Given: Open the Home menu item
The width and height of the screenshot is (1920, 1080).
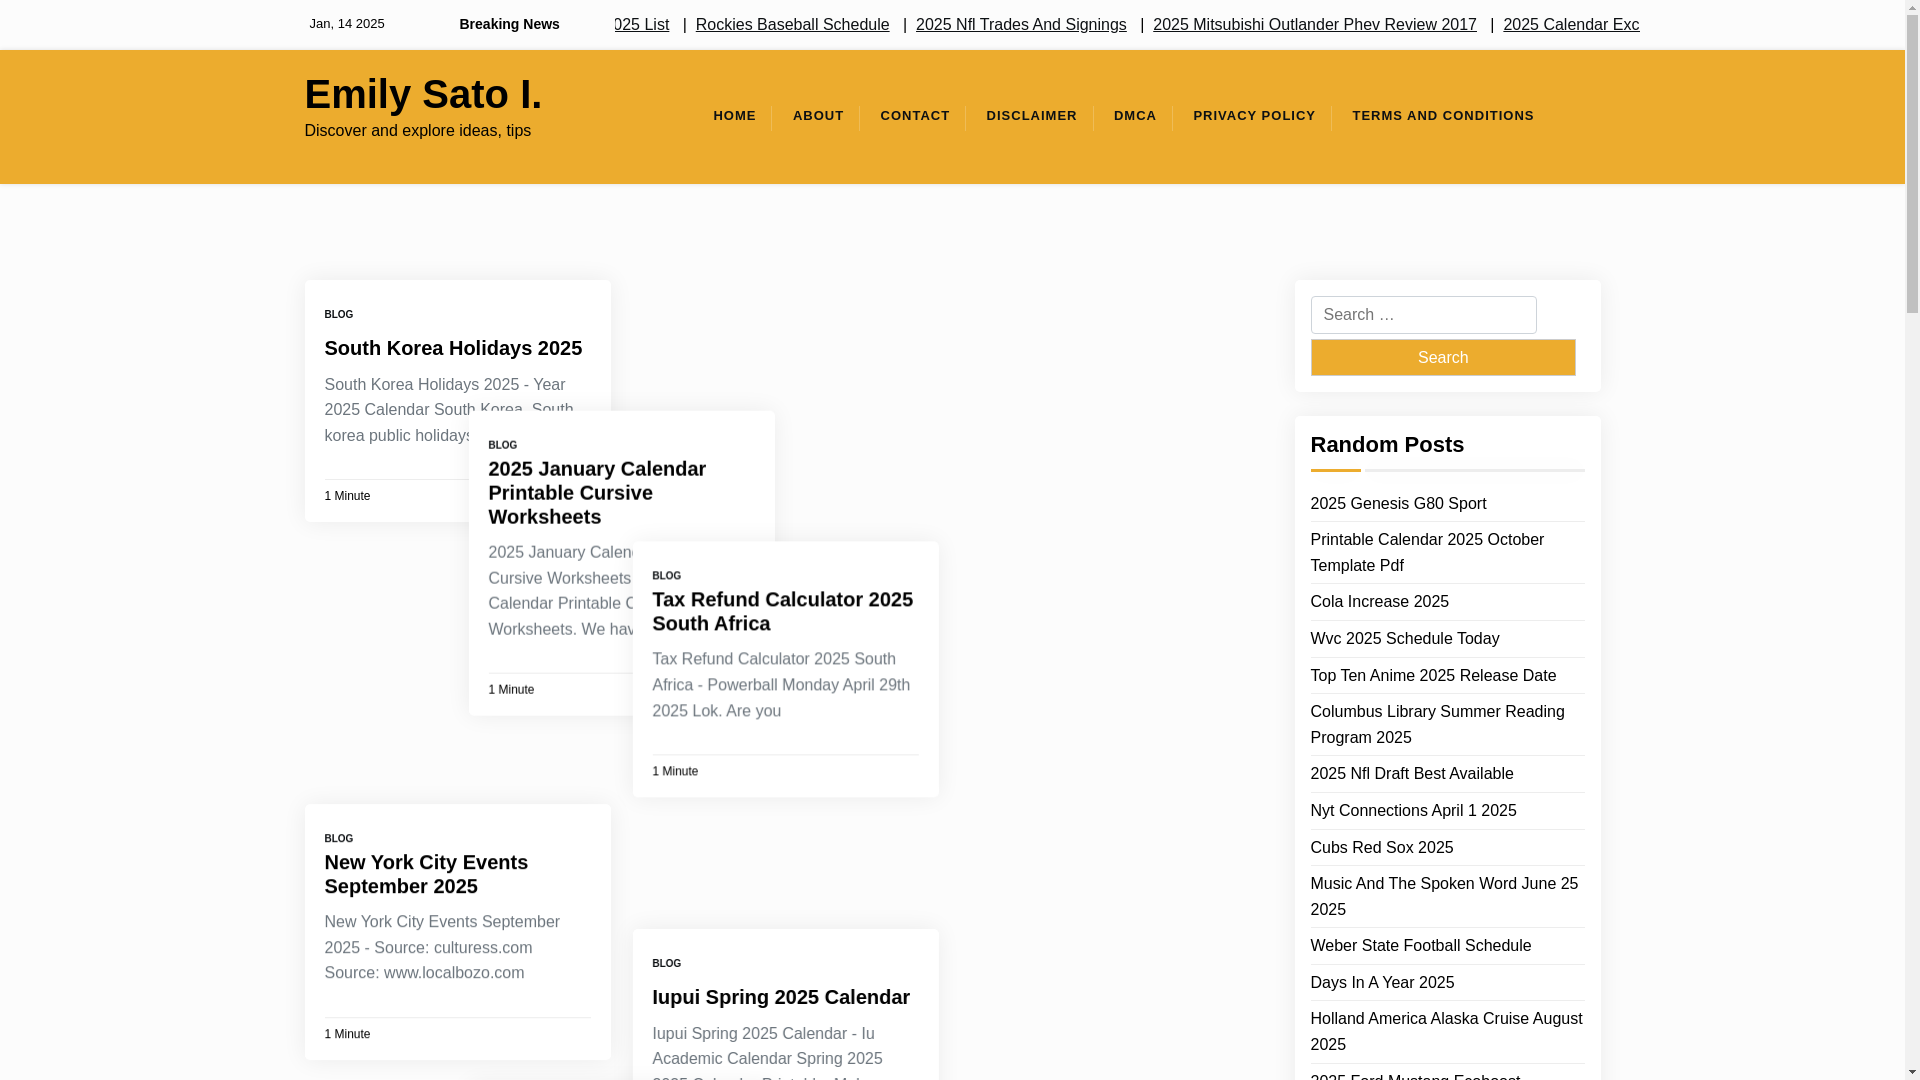Looking at the screenshot, I should tap(734, 116).
